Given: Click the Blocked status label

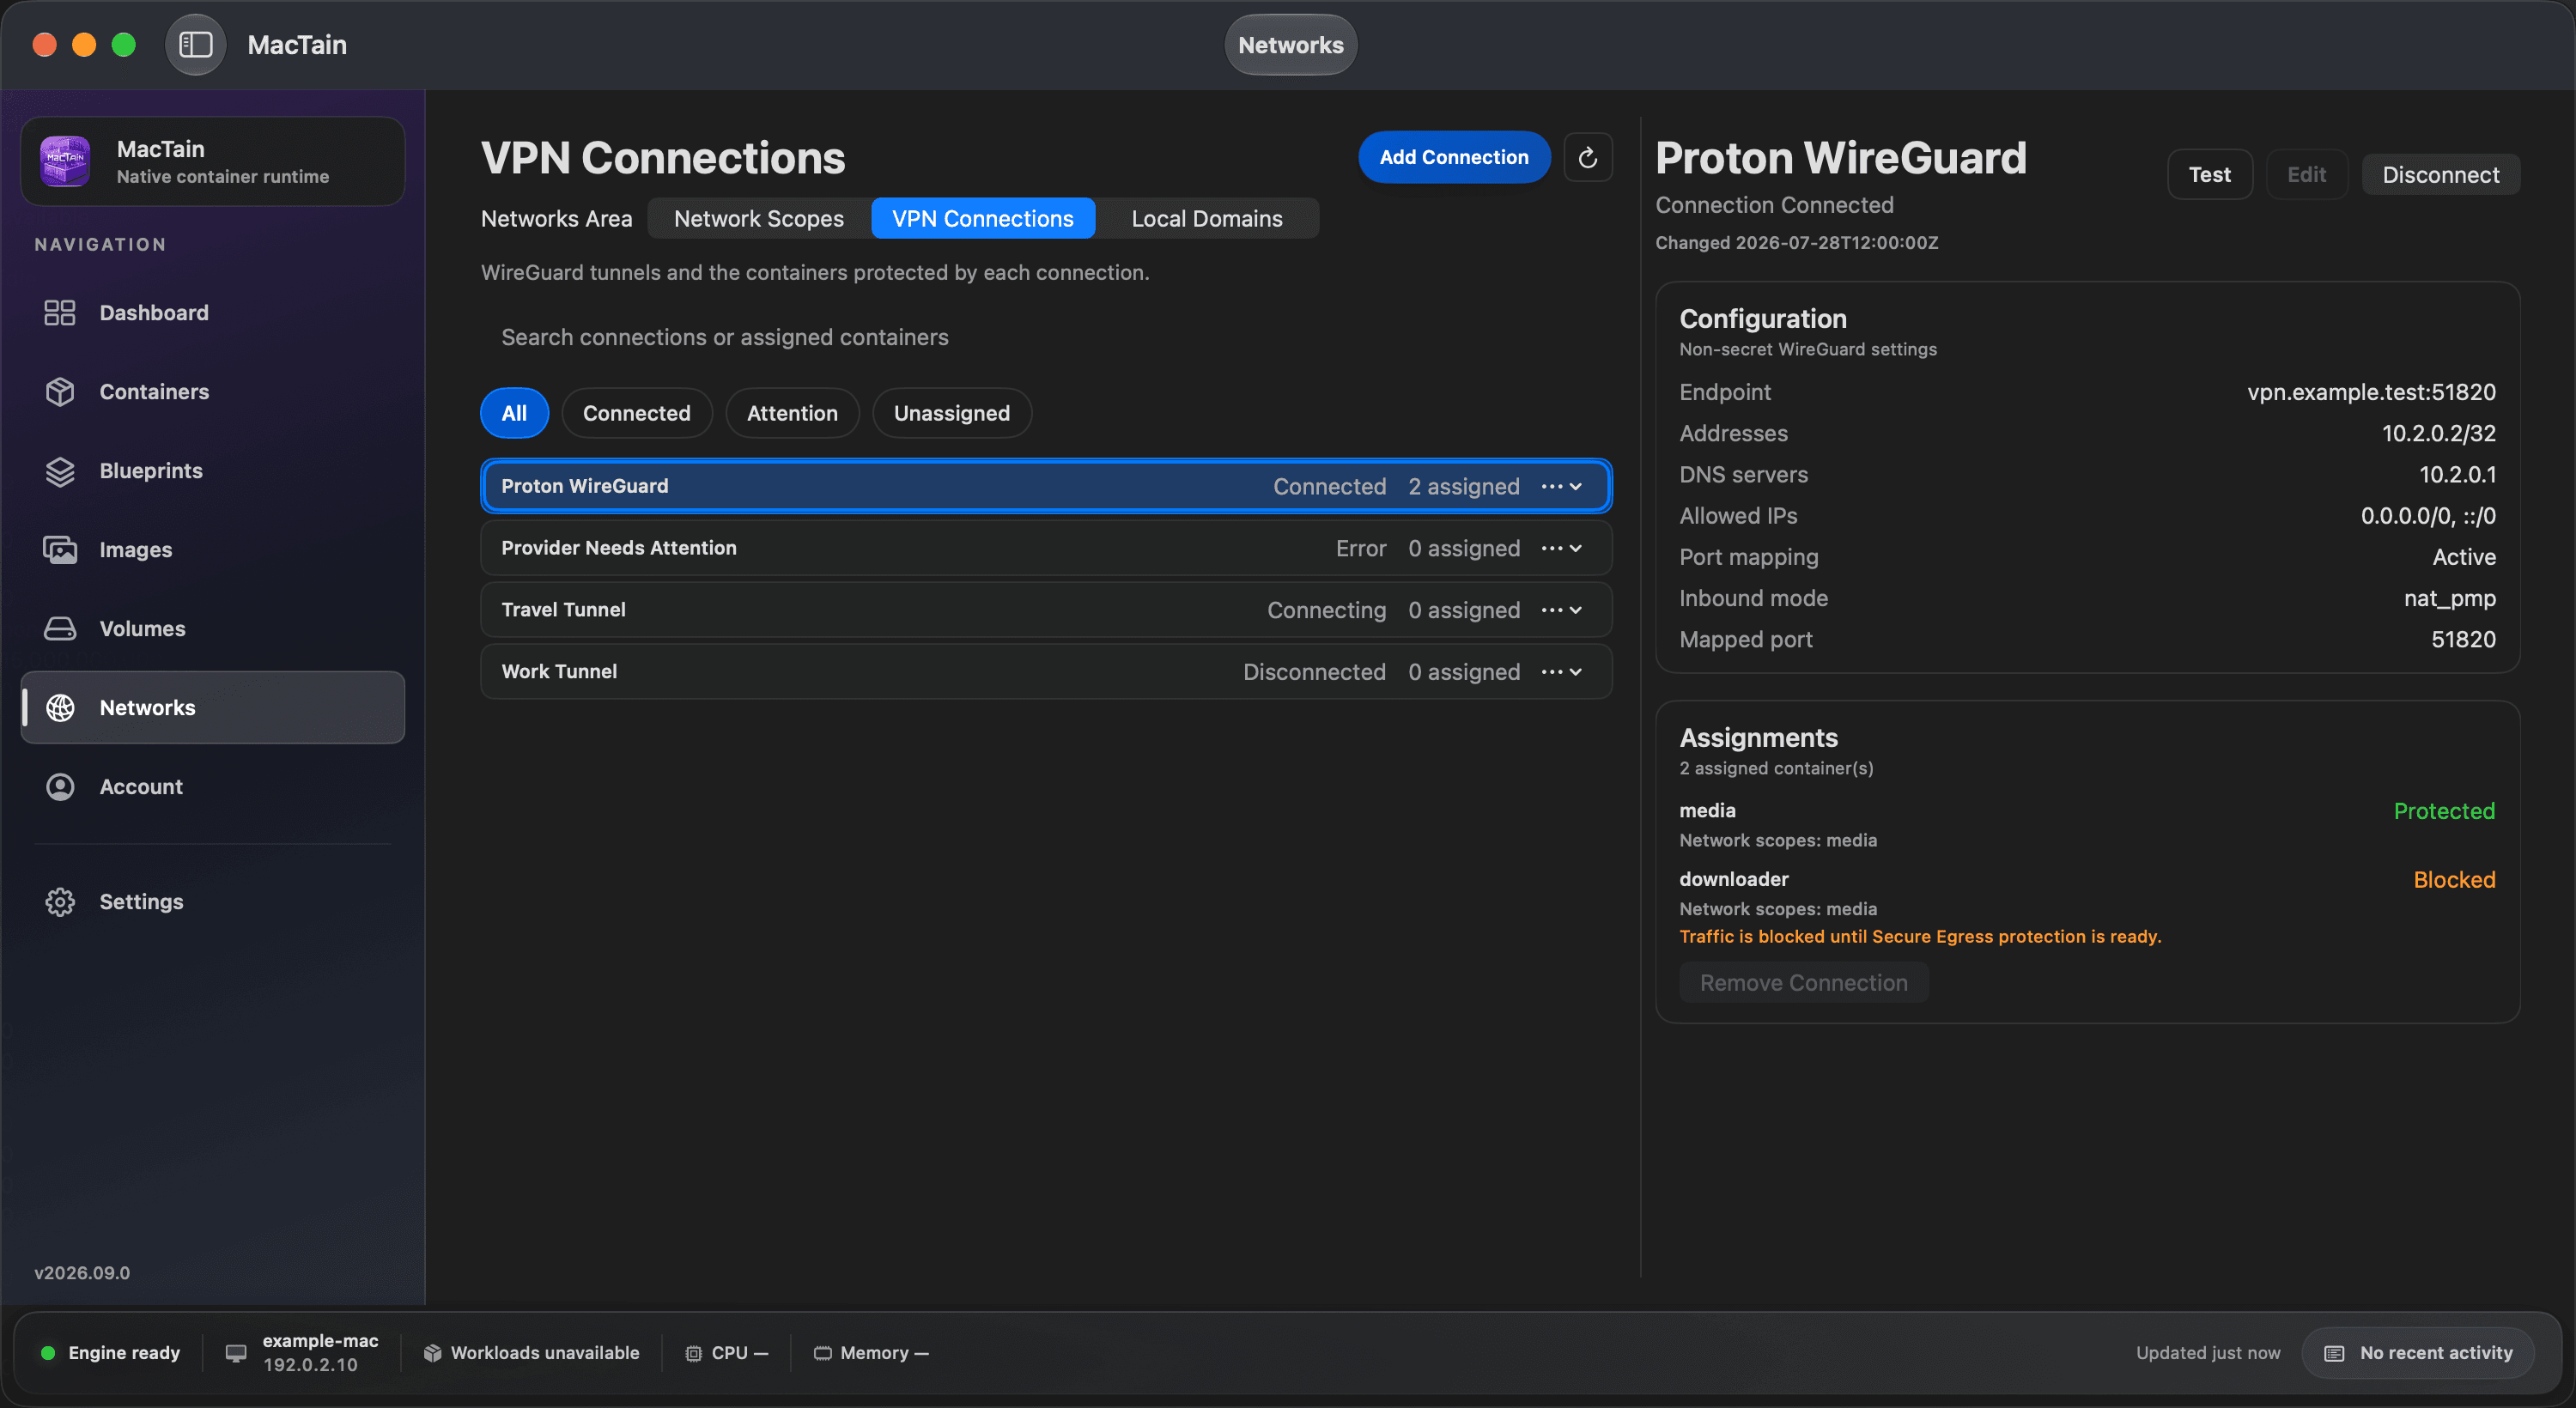Looking at the screenshot, I should pyautogui.click(x=2454, y=879).
